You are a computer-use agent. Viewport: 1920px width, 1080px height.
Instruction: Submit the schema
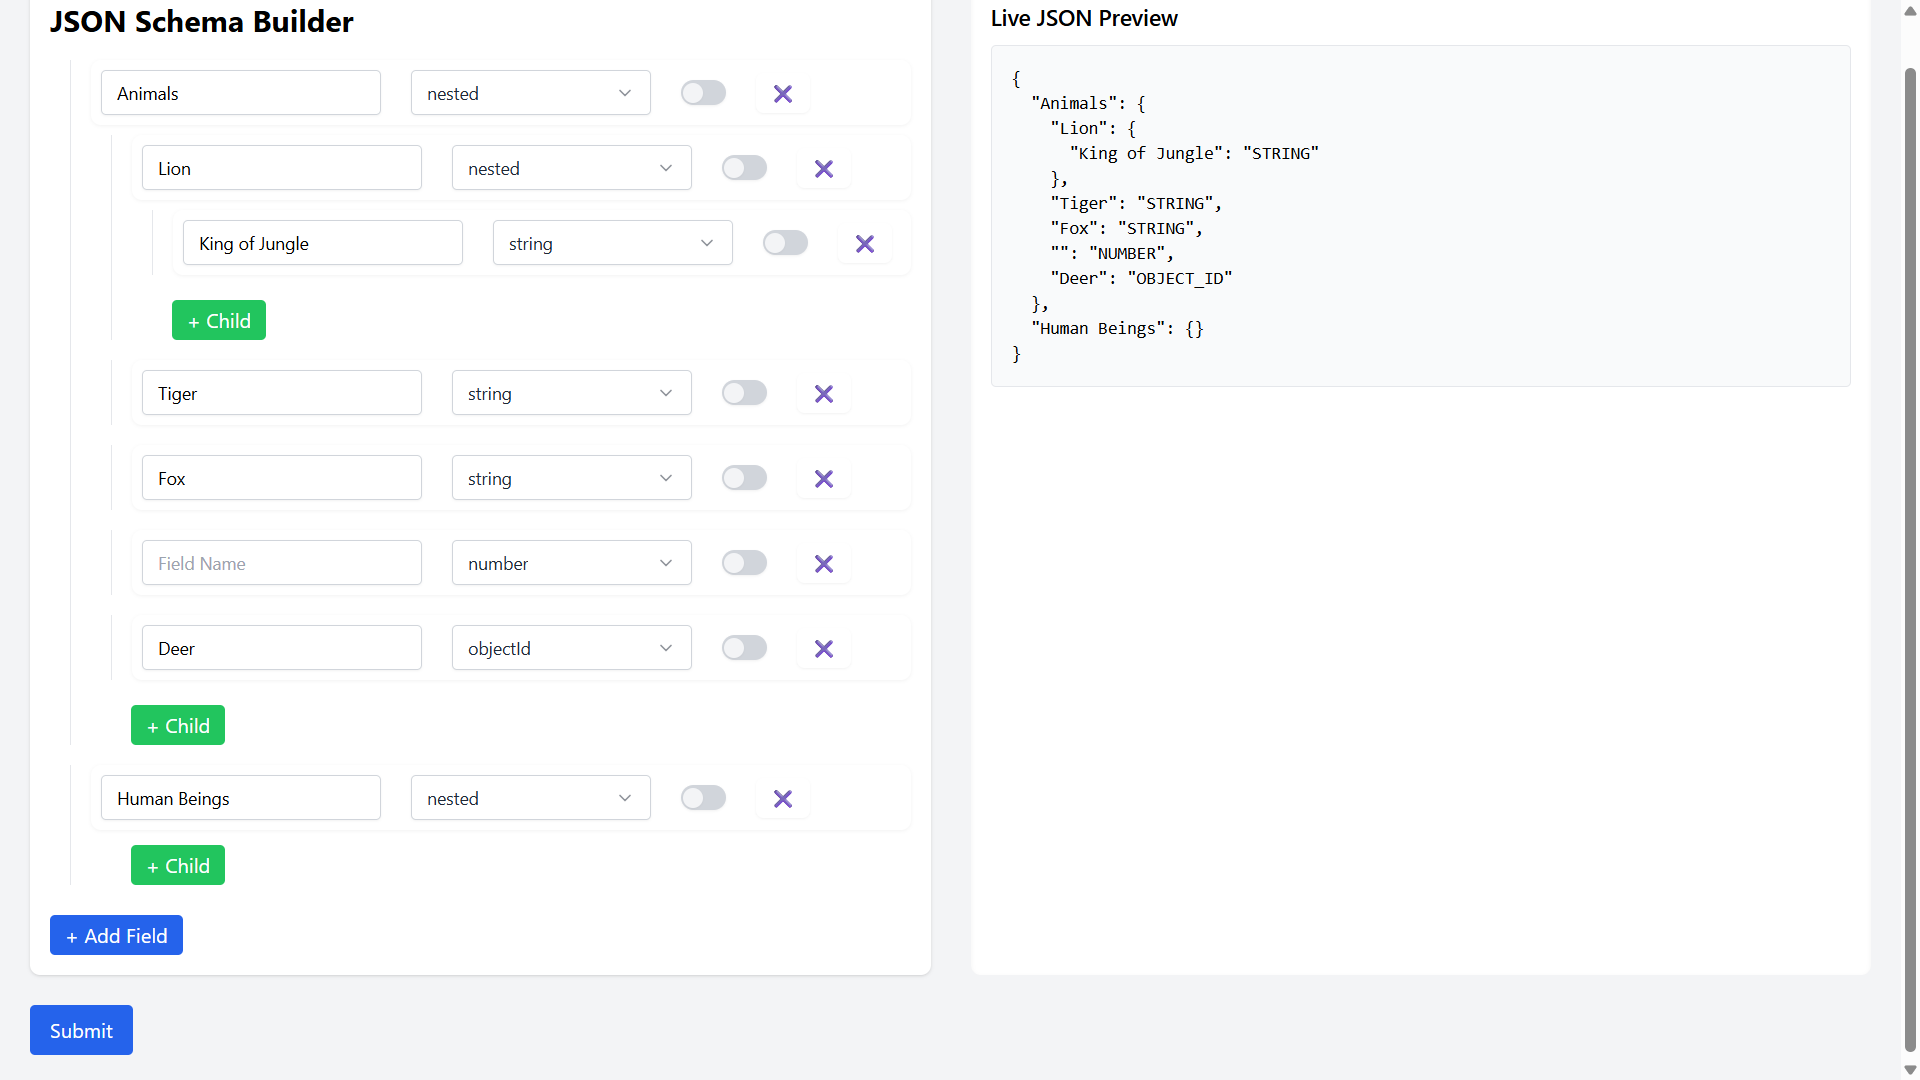(x=81, y=1031)
